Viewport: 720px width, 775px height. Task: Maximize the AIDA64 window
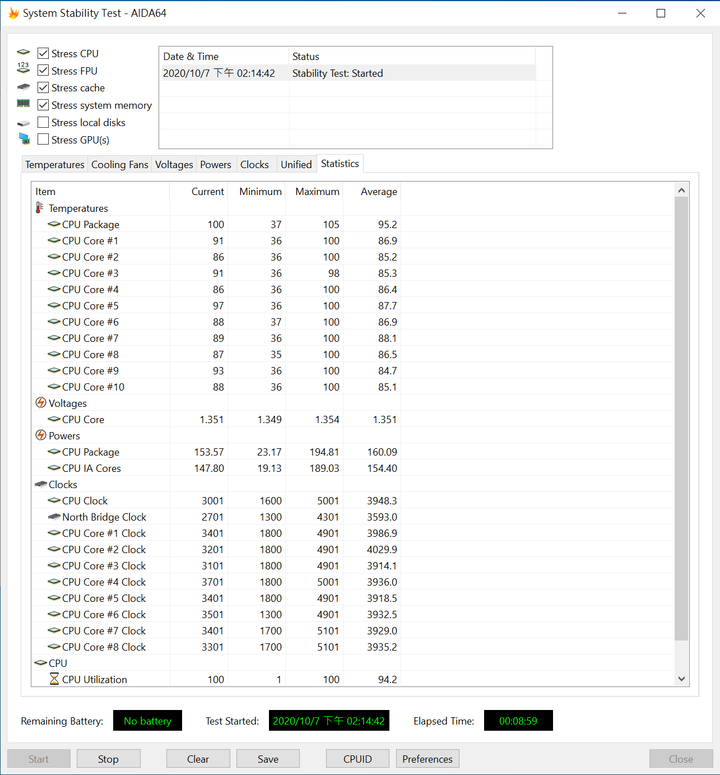tap(661, 13)
